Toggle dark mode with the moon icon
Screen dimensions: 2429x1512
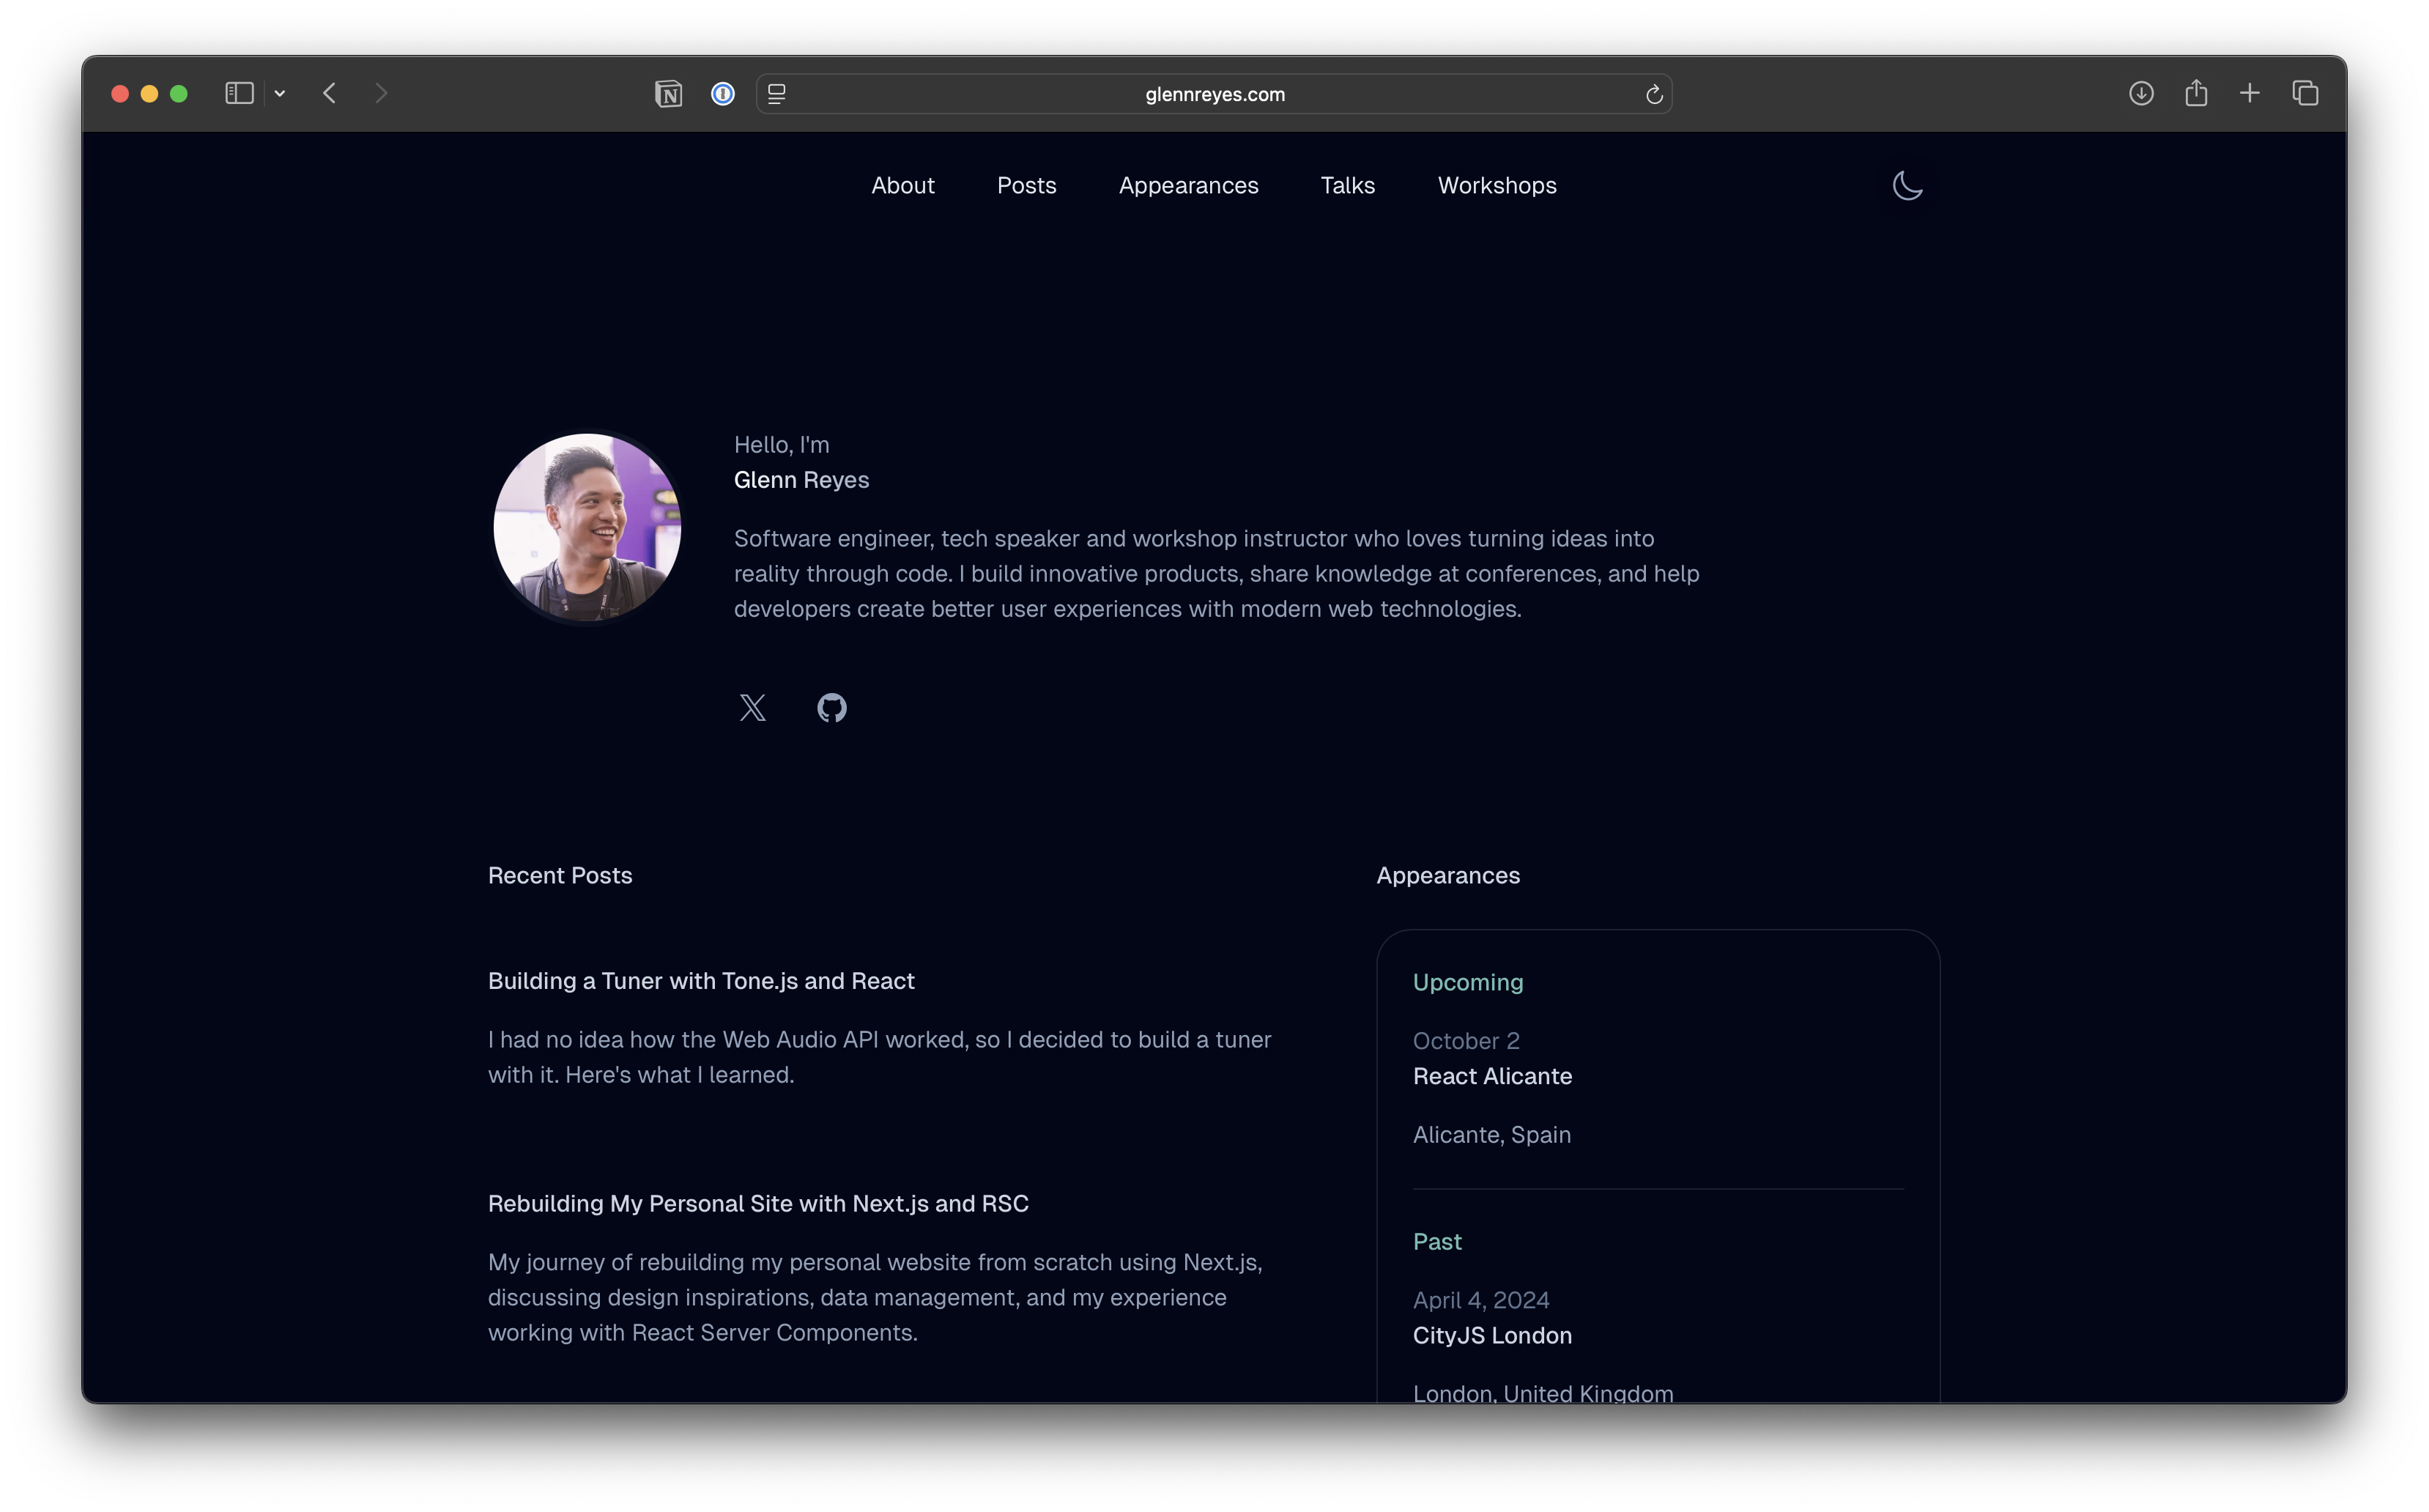tap(1906, 186)
